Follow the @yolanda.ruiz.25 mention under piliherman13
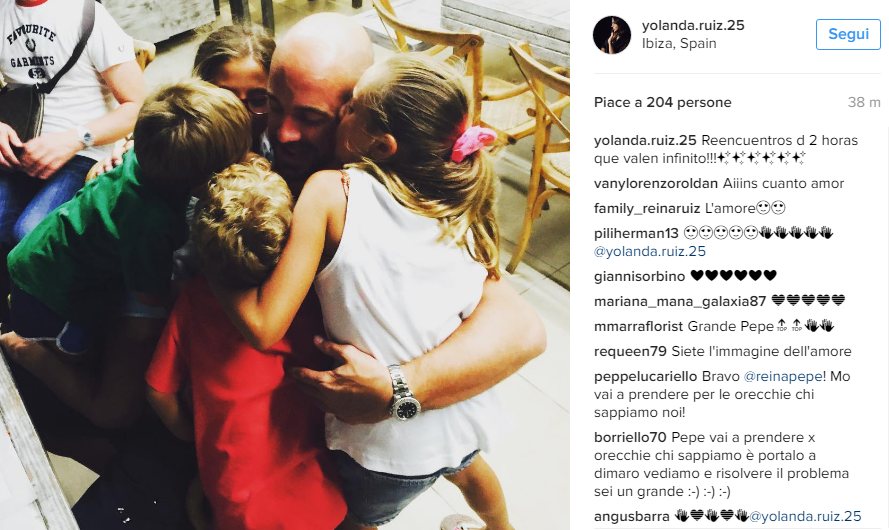This screenshot has height=530, width=889. click(x=650, y=252)
